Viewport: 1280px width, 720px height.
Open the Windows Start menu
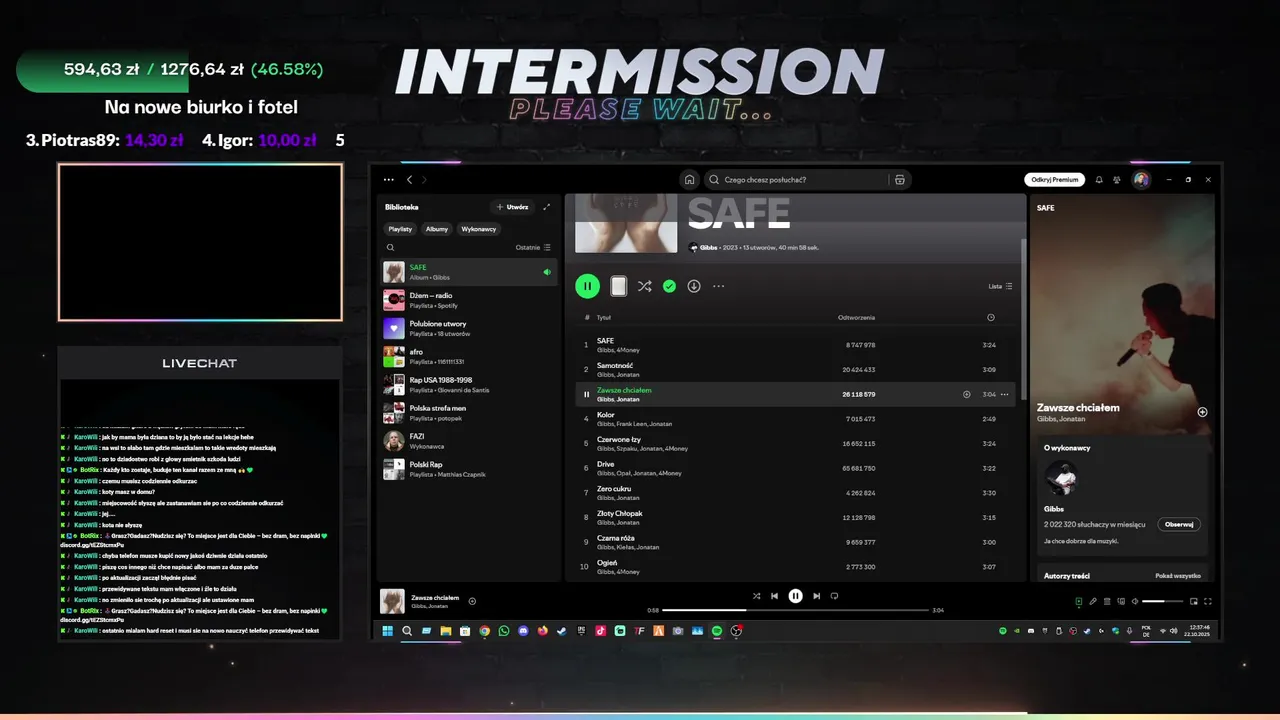387,631
